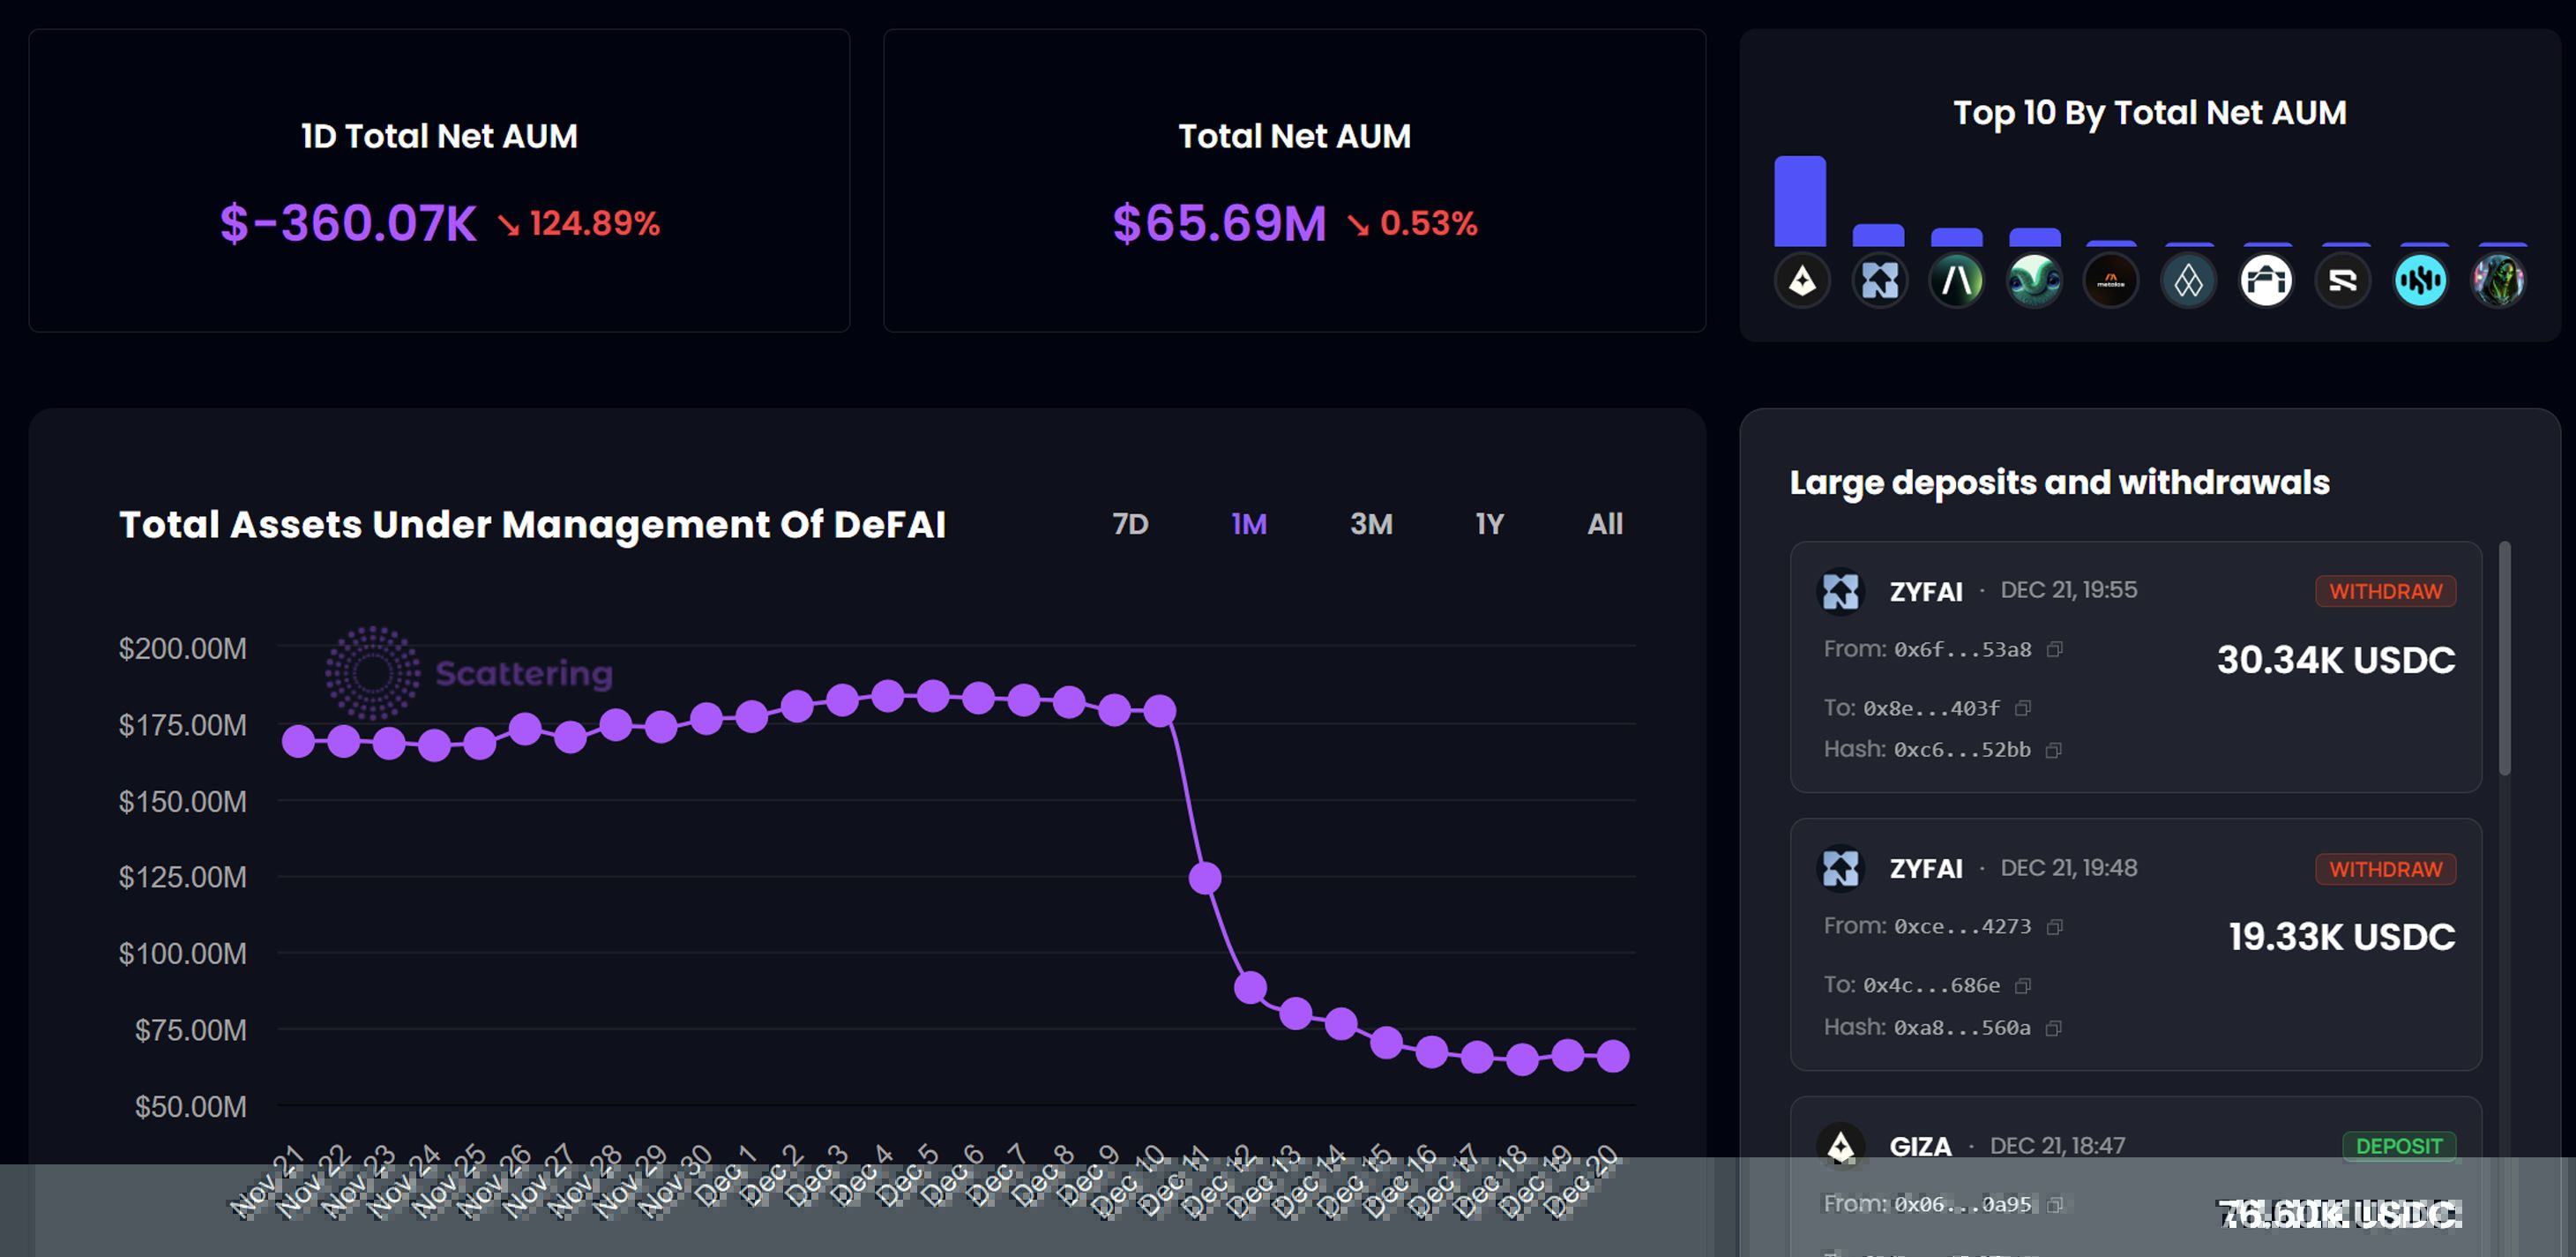Click the GIZA name on deposit entry
The height and width of the screenshot is (1257, 2576).
(x=1920, y=1147)
